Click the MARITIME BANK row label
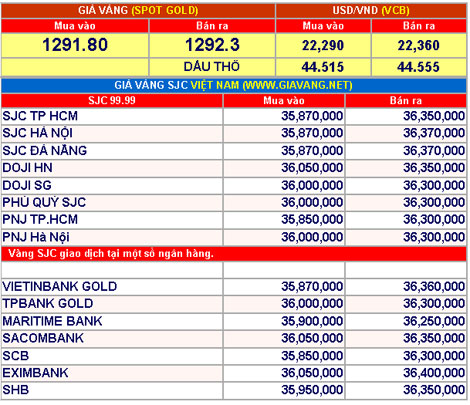470x405 pixels. [52, 321]
